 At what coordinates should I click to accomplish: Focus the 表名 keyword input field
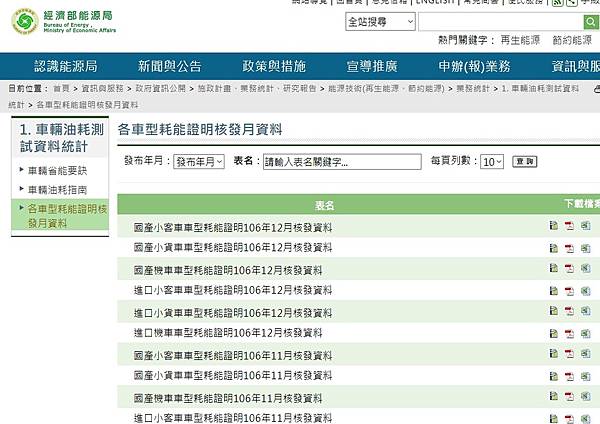[342, 161]
